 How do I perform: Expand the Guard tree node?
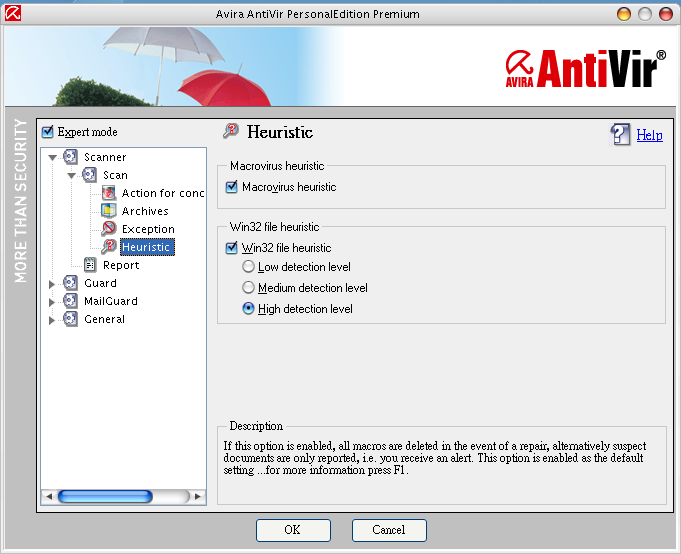52,284
